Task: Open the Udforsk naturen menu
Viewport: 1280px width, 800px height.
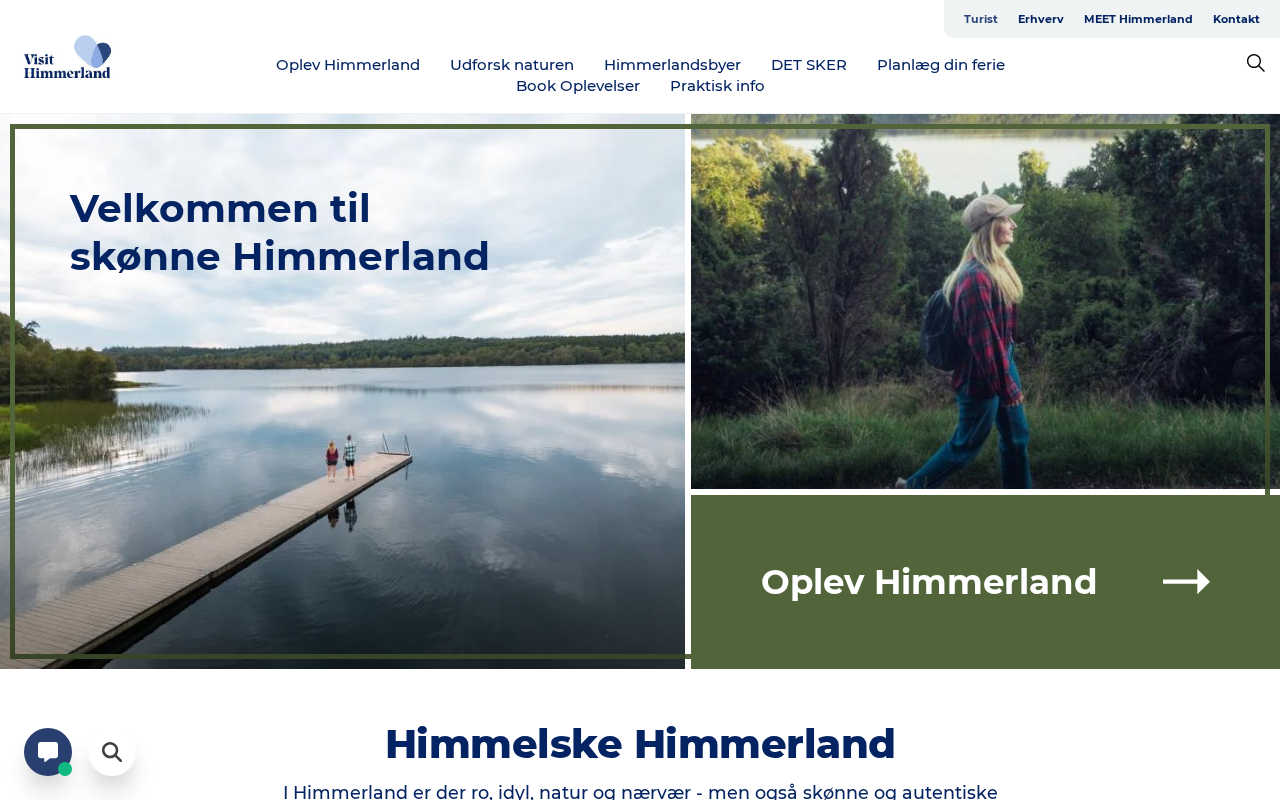Action: point(512,65)
